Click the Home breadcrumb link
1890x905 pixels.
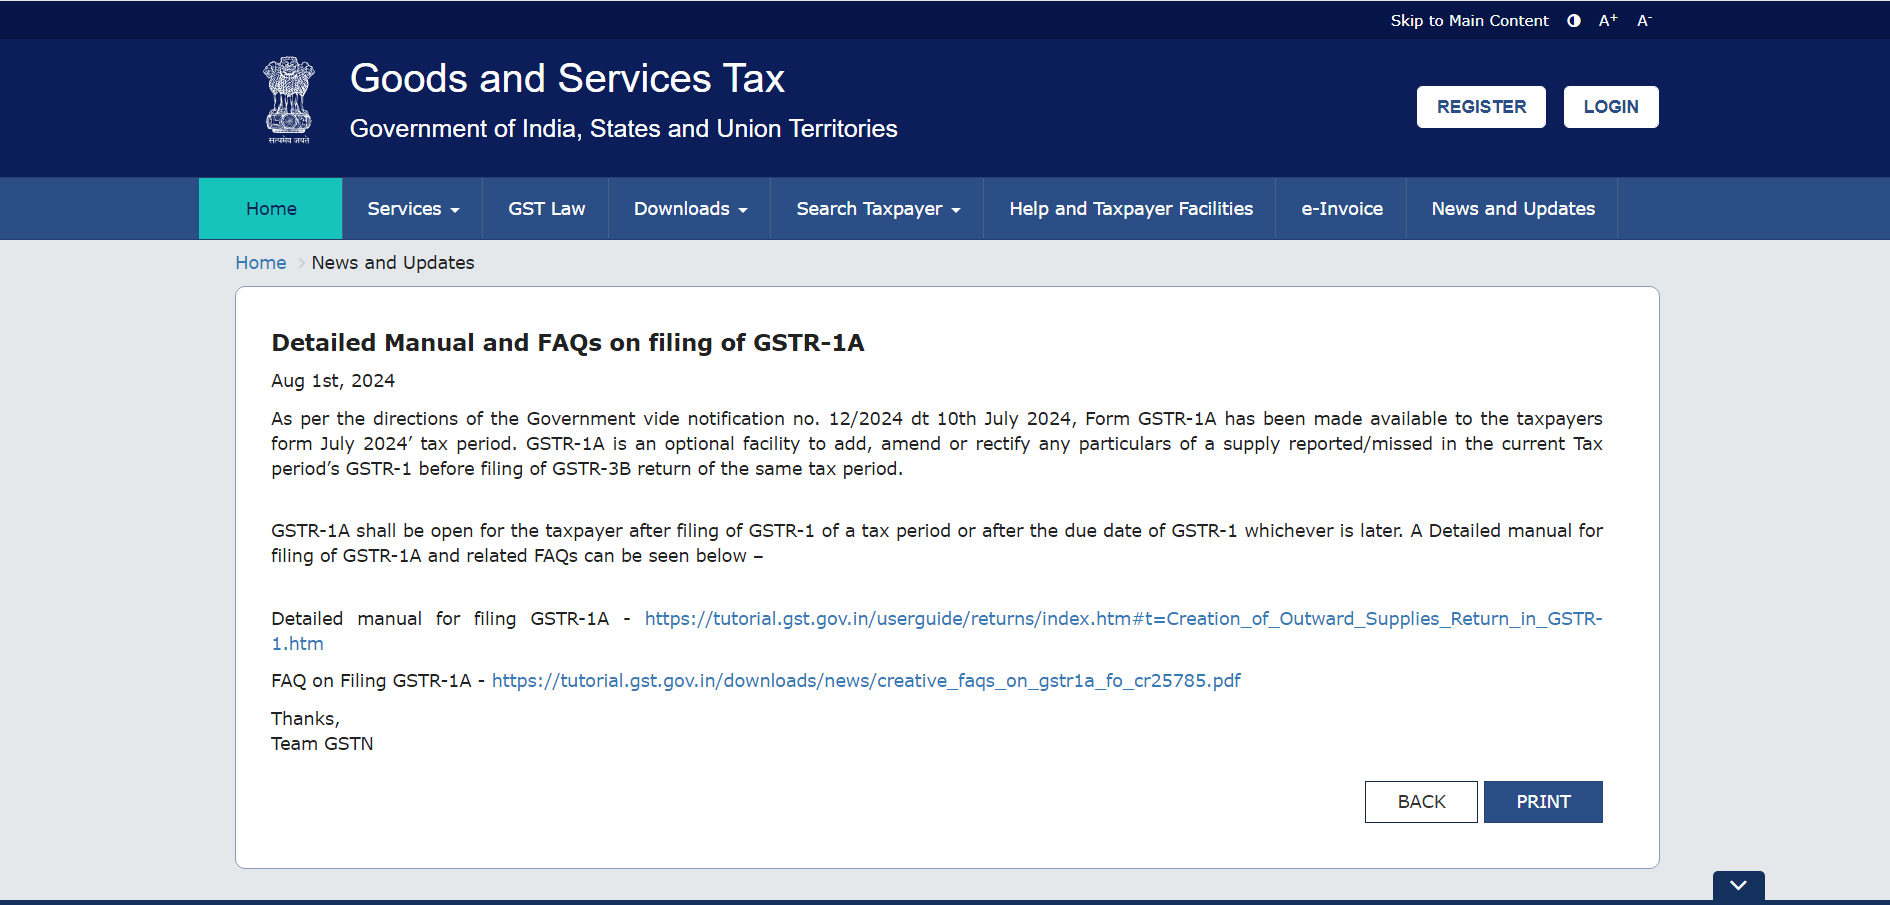pyautogui.click(x=260, y=262)
